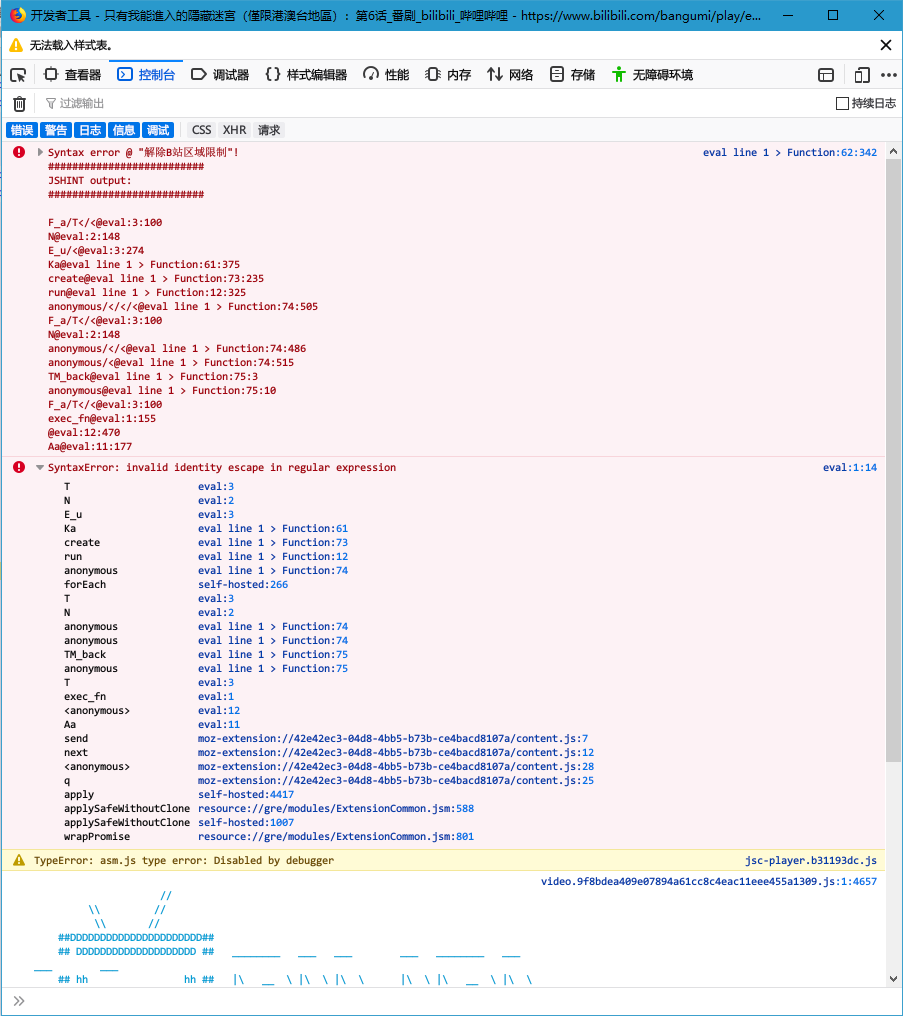Image resolution: width=903 pixels, height=1016 pixels.
Task: Open the 调试器 debugger tab
Action: (x=220, y=75)
